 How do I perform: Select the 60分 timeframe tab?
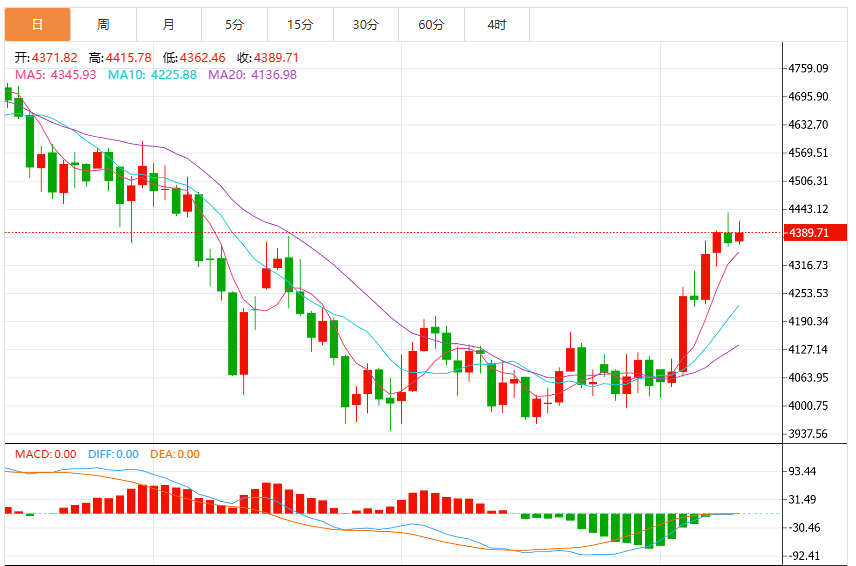tap(431, 25)
